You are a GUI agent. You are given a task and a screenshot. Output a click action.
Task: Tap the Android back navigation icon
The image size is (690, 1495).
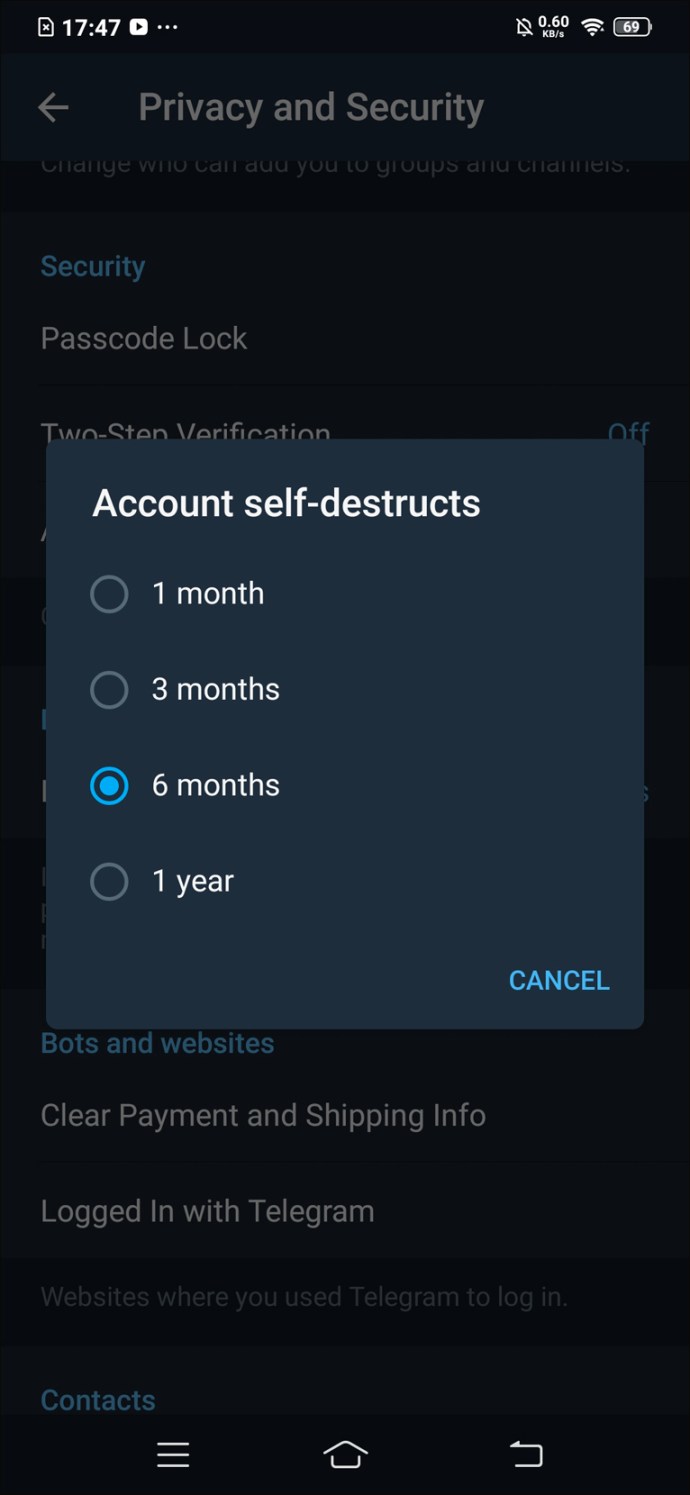pyautogui.click(x=526, y=1454)
